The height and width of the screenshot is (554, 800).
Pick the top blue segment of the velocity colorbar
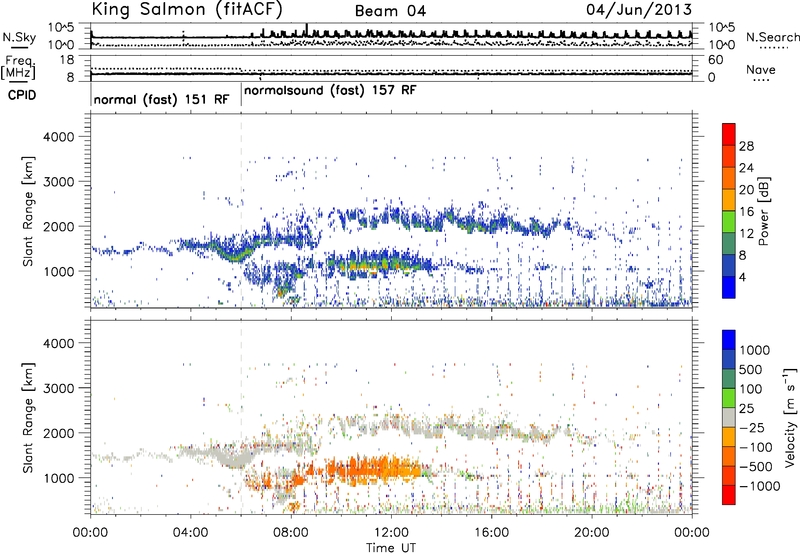pos(729,340)
